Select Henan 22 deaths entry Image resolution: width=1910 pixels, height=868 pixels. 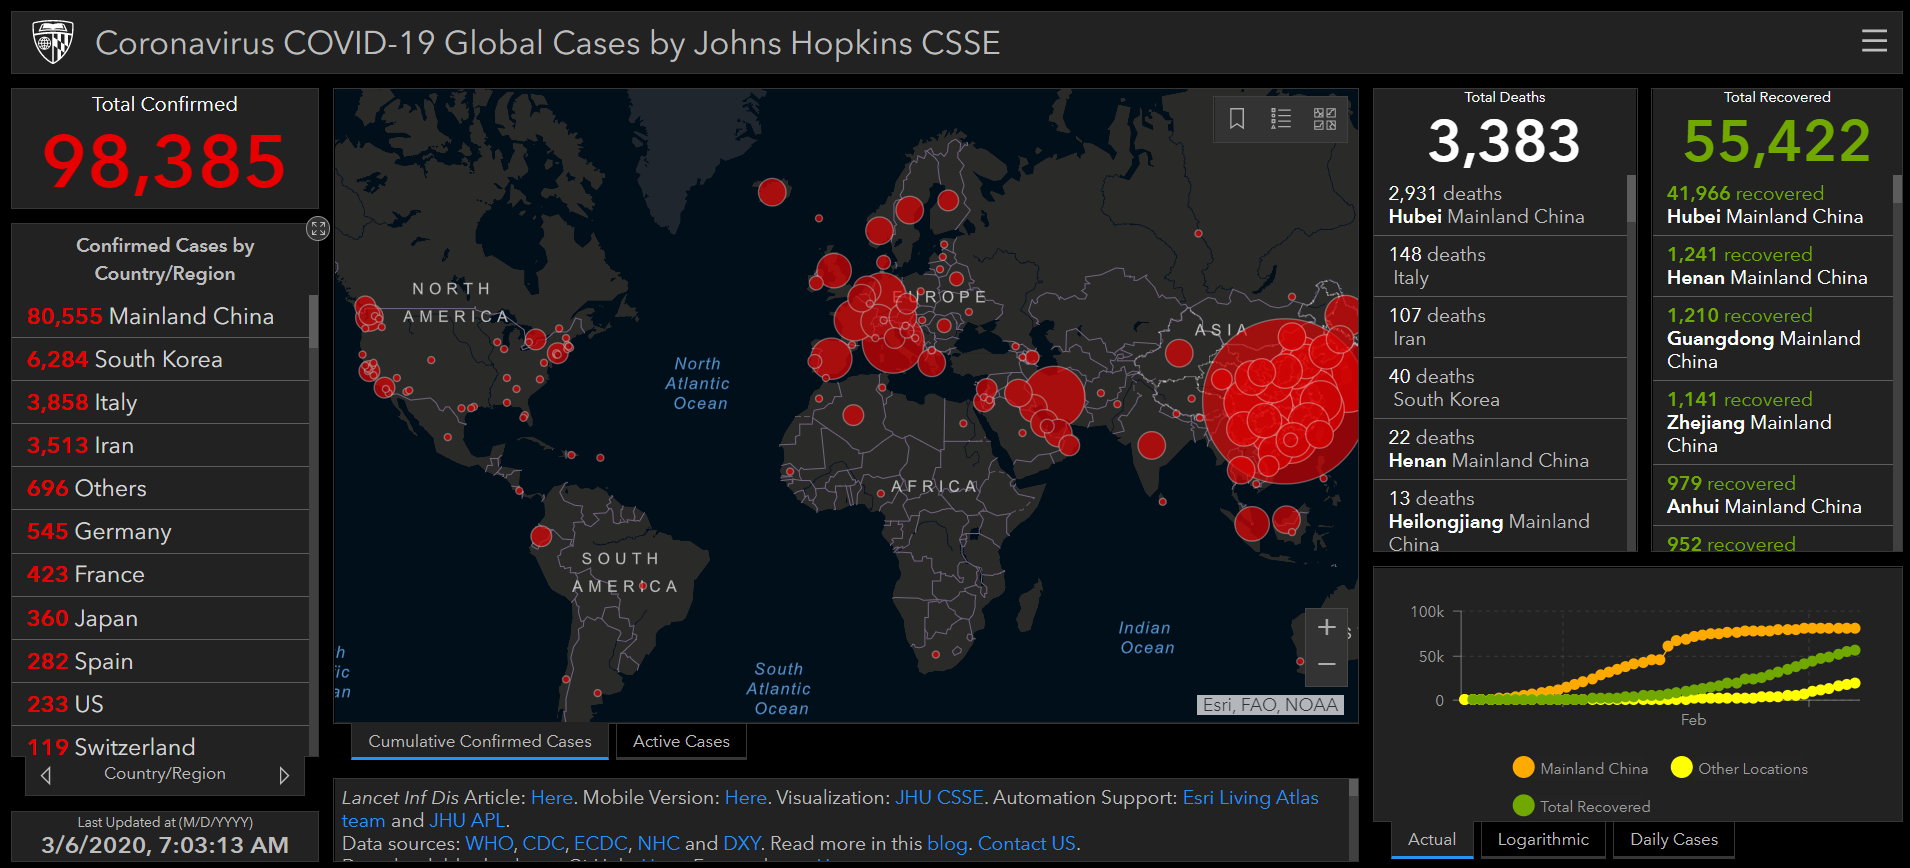(1500, 449)
